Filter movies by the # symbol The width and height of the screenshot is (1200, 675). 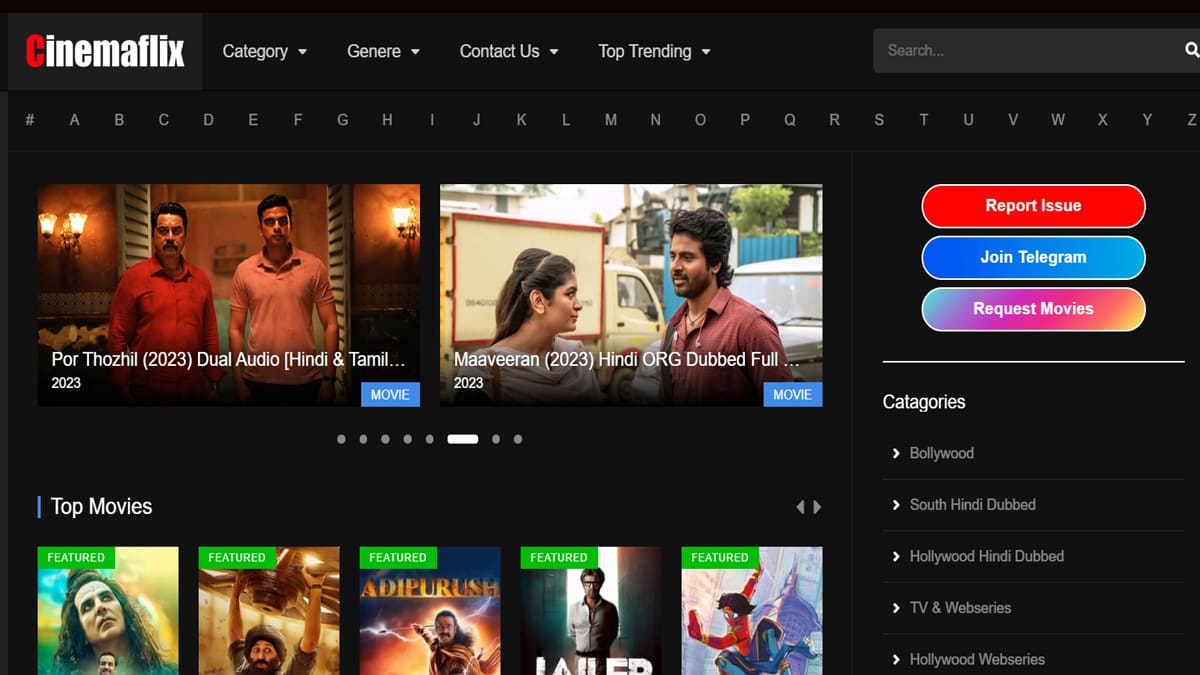(30, 120)
